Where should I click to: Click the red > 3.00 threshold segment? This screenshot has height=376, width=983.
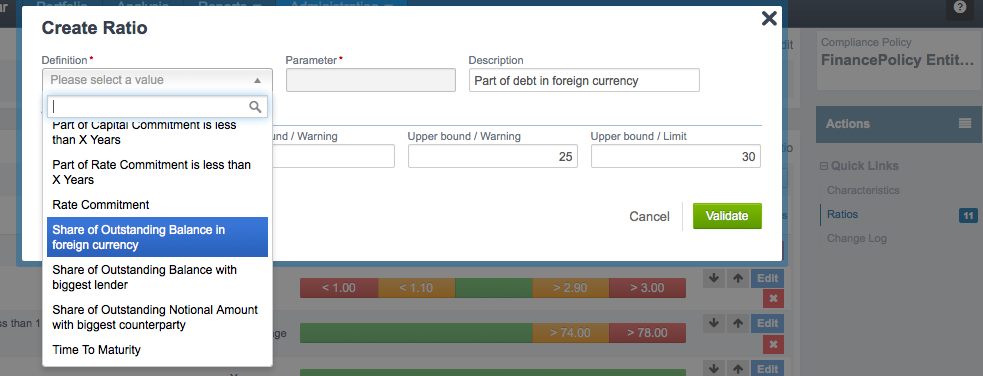(x=648, y=288)
